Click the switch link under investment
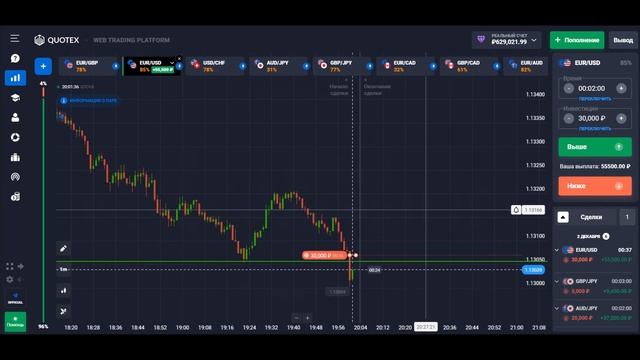This screenshot has width=640, height=360. tap(595, 129)
